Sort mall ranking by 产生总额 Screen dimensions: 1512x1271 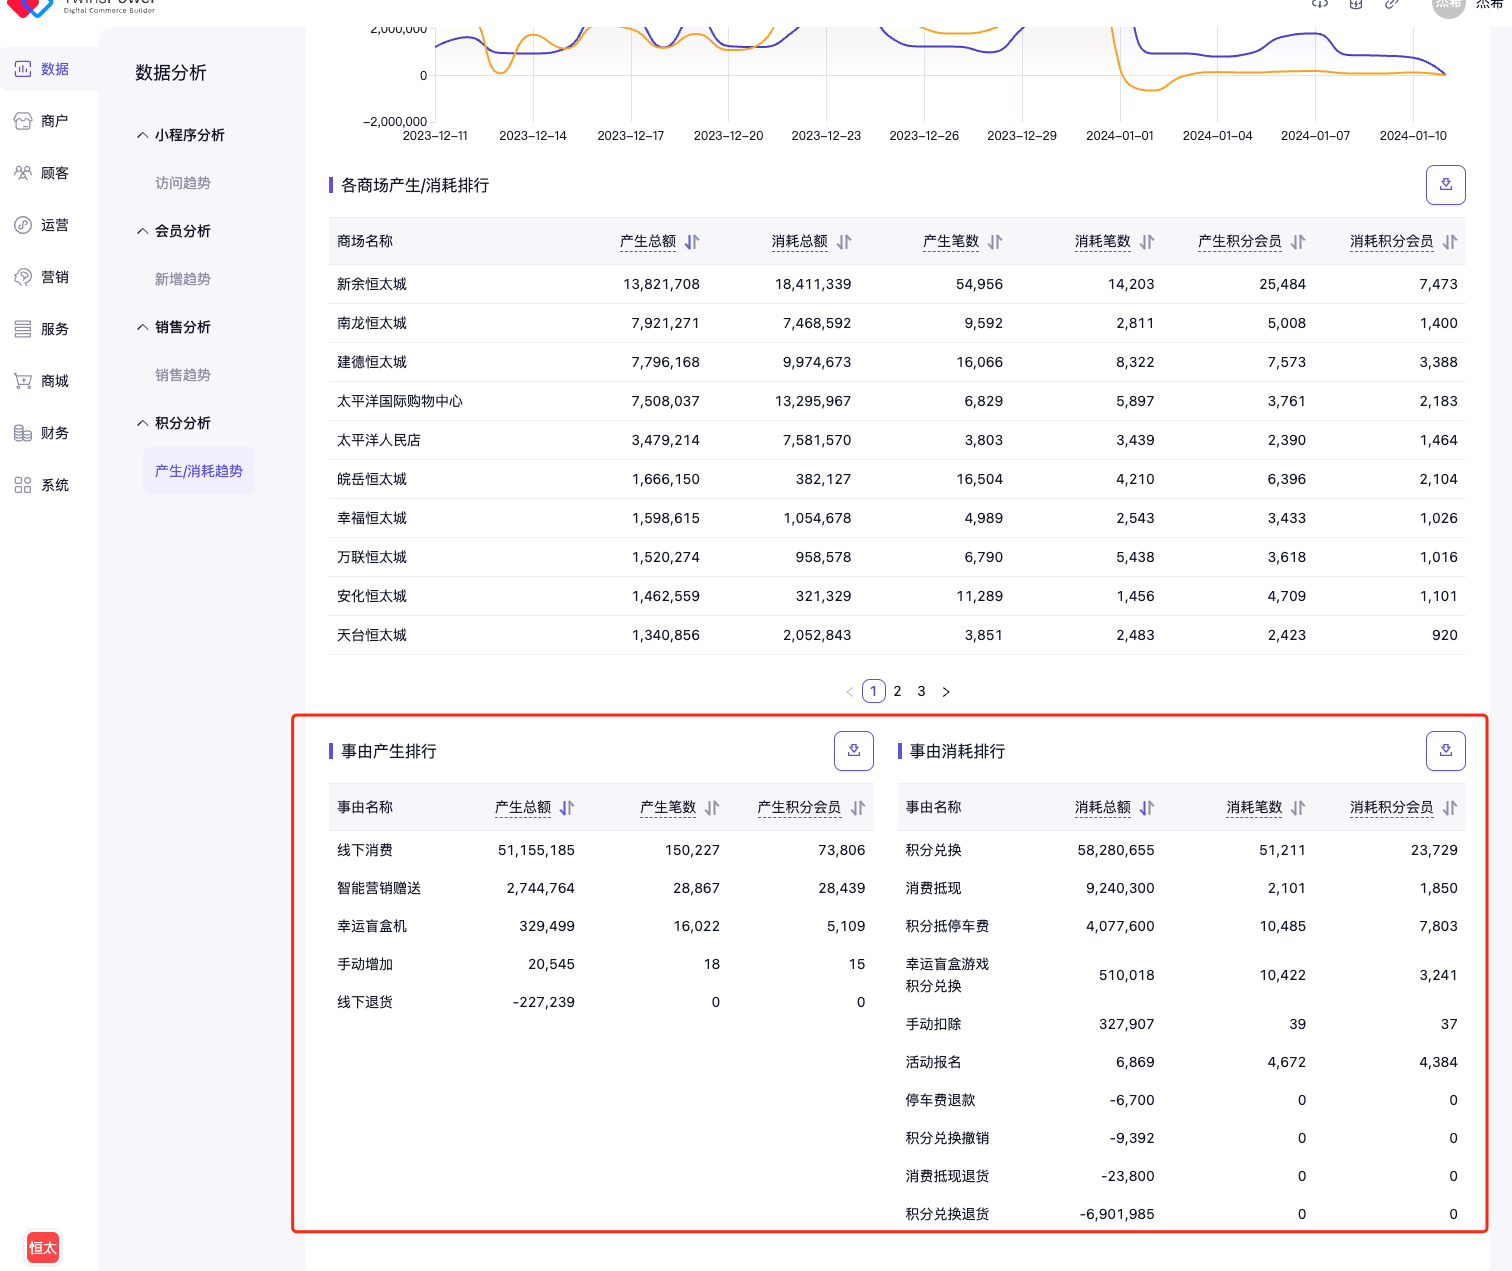tap(692, 242)
